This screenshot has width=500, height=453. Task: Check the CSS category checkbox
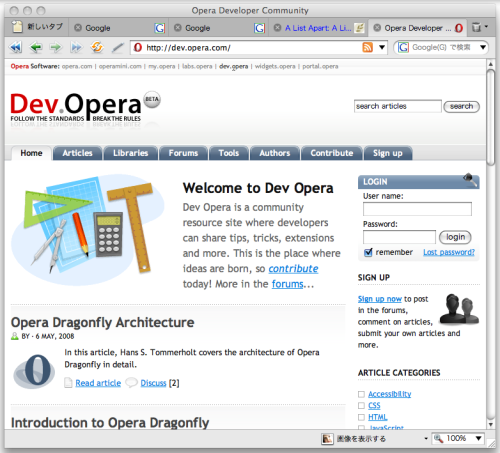point(361,406)
